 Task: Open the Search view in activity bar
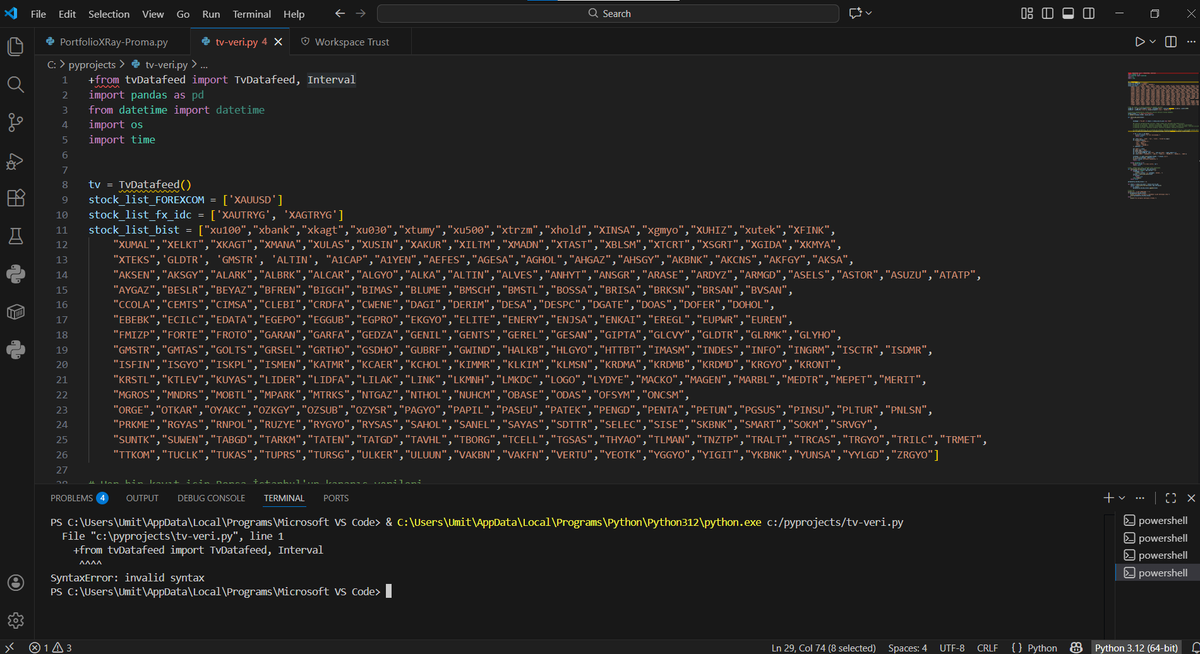tap(15, 85)
